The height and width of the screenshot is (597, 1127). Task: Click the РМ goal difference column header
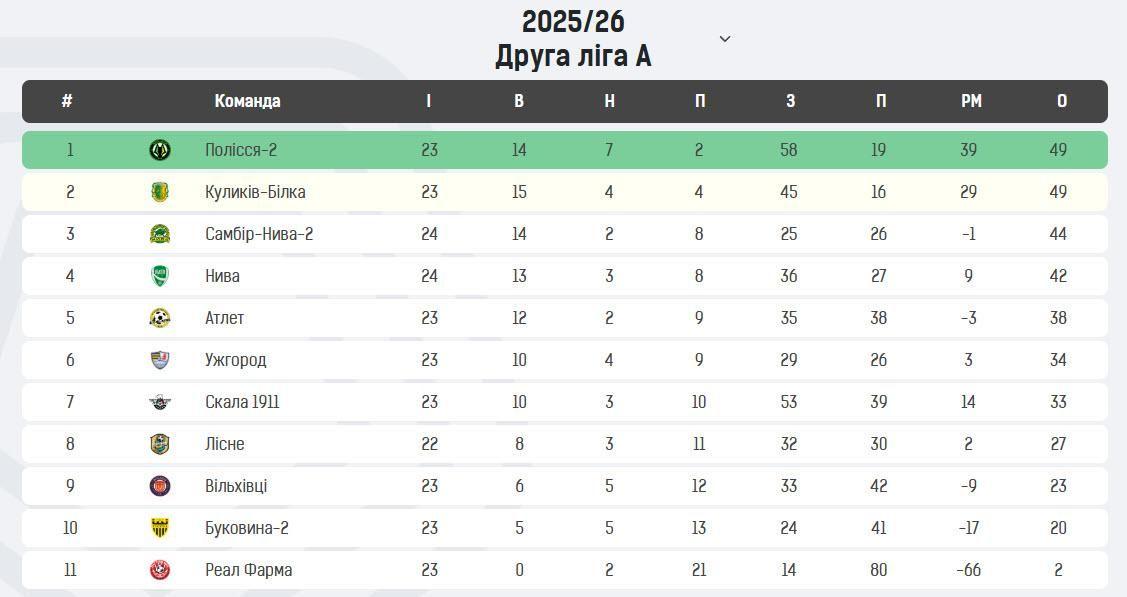pos(971,101)
